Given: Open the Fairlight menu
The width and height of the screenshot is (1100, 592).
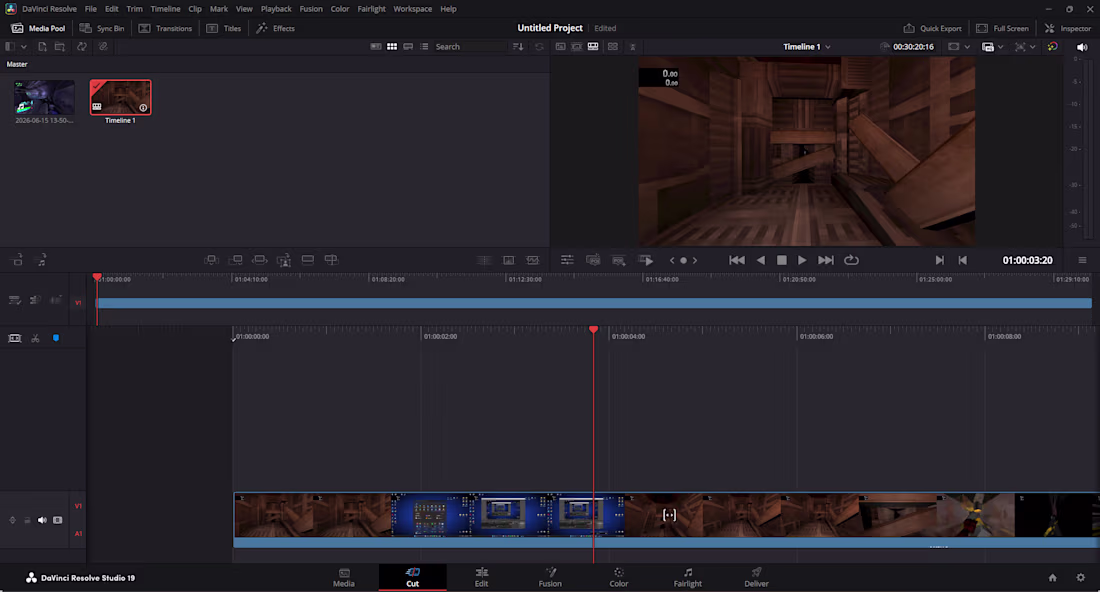Looking at the screenshot, I should pos(371,8).
